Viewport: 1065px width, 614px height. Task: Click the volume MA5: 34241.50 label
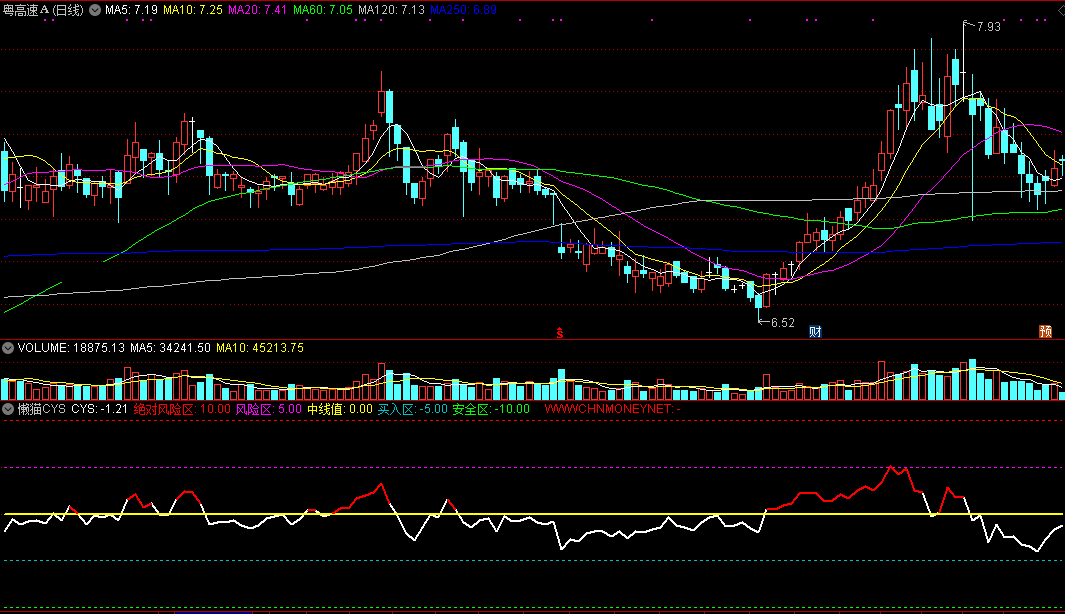170,348
